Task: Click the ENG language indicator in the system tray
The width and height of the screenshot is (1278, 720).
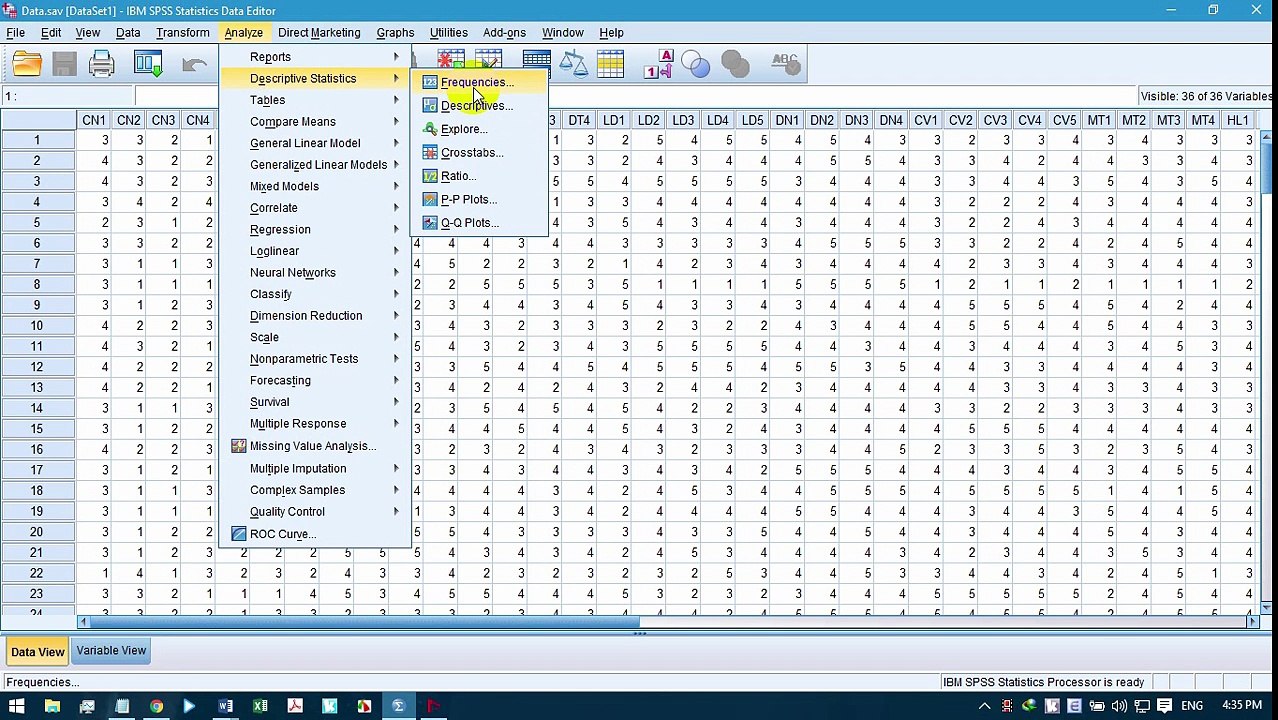Action: (x=1192, y=706)
